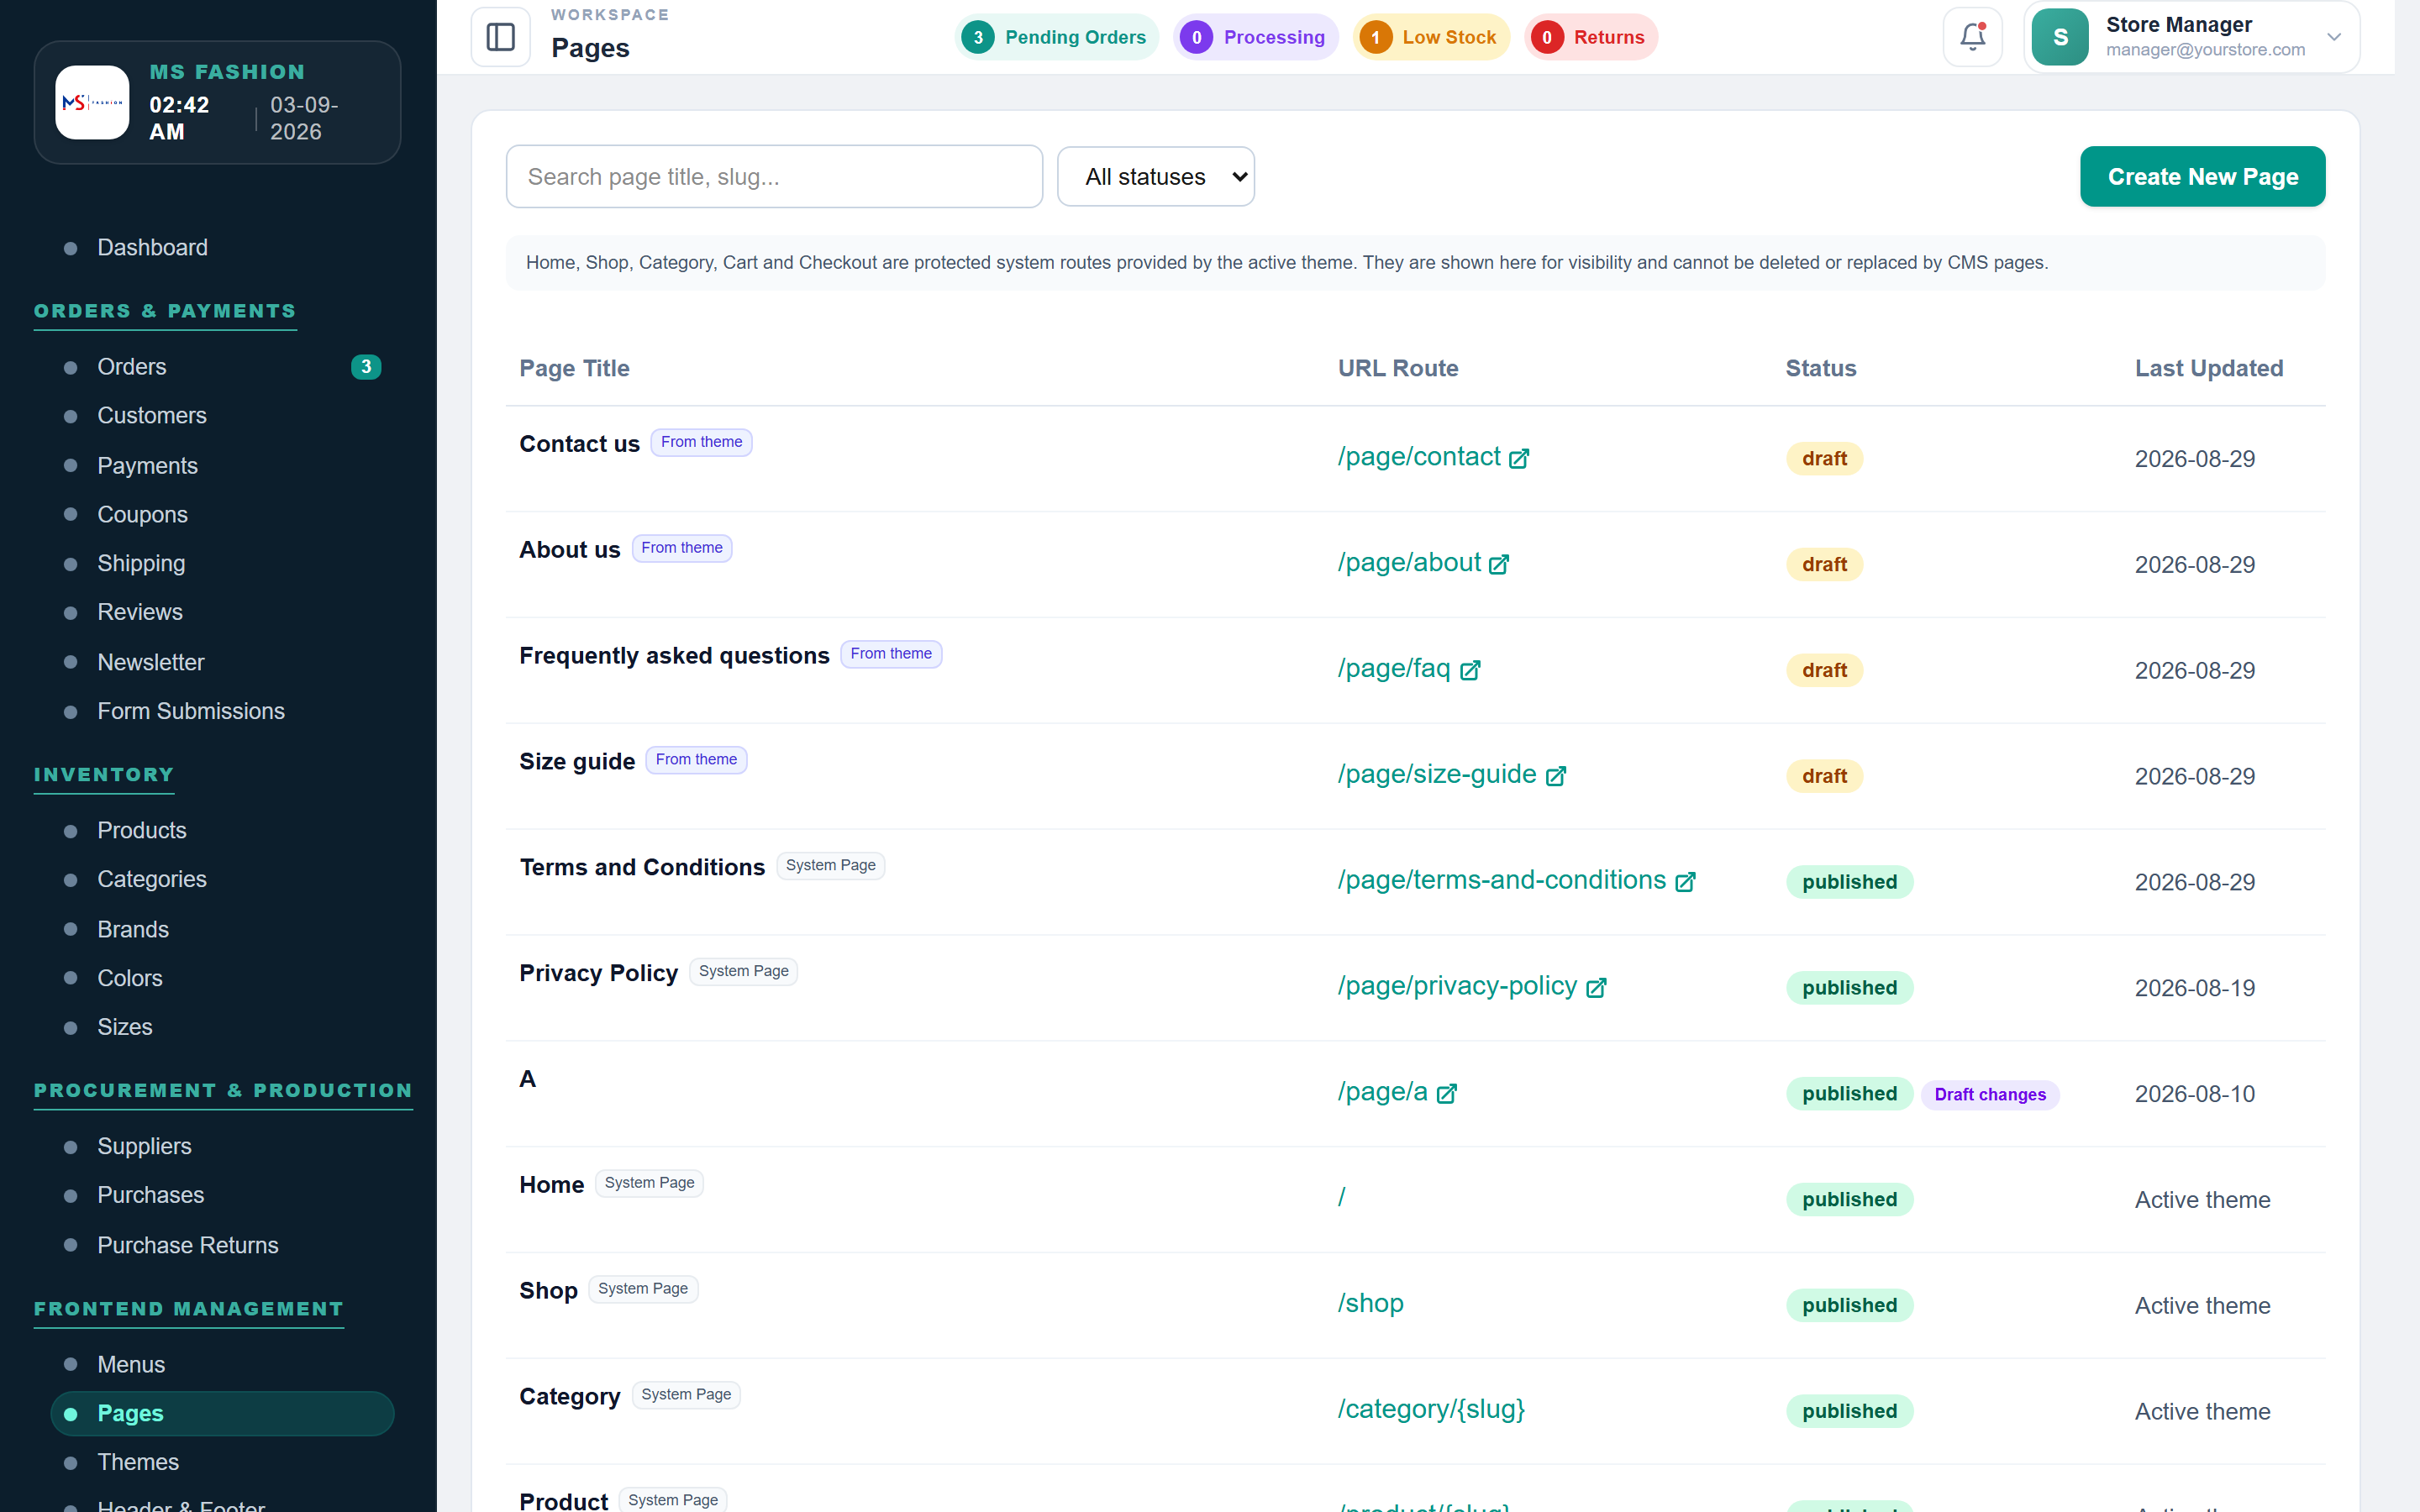Open Shipping settings

click(x=141, y=563)
